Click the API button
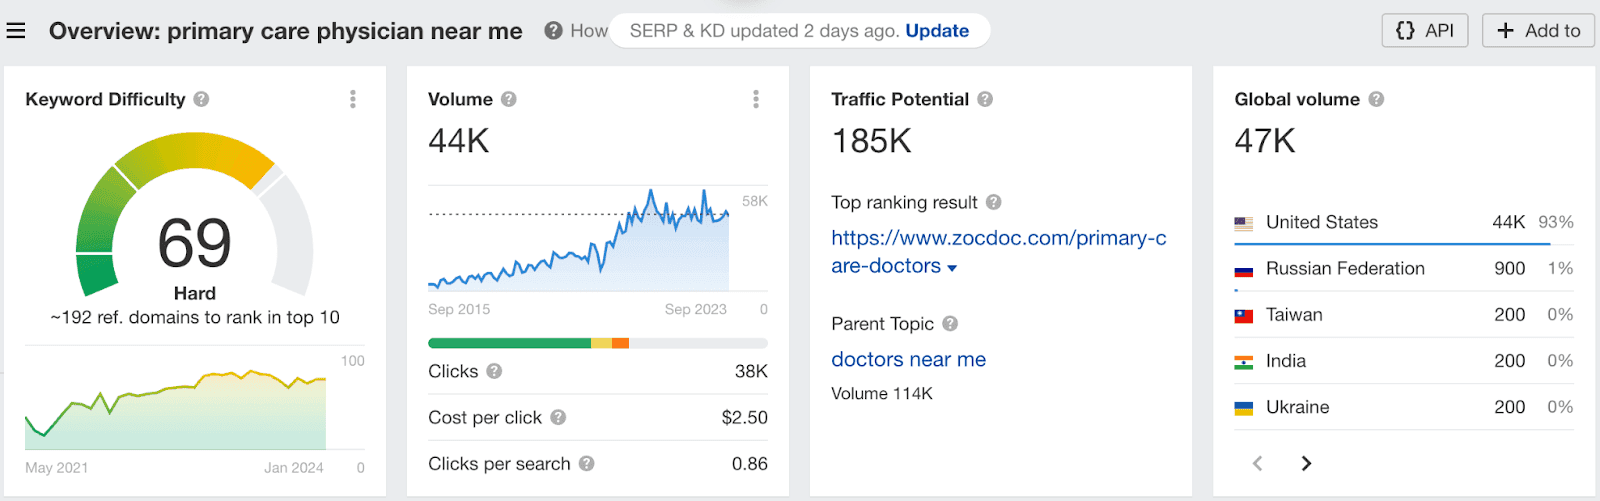This screenshot has height=501, width=1600. (1425, 31)
